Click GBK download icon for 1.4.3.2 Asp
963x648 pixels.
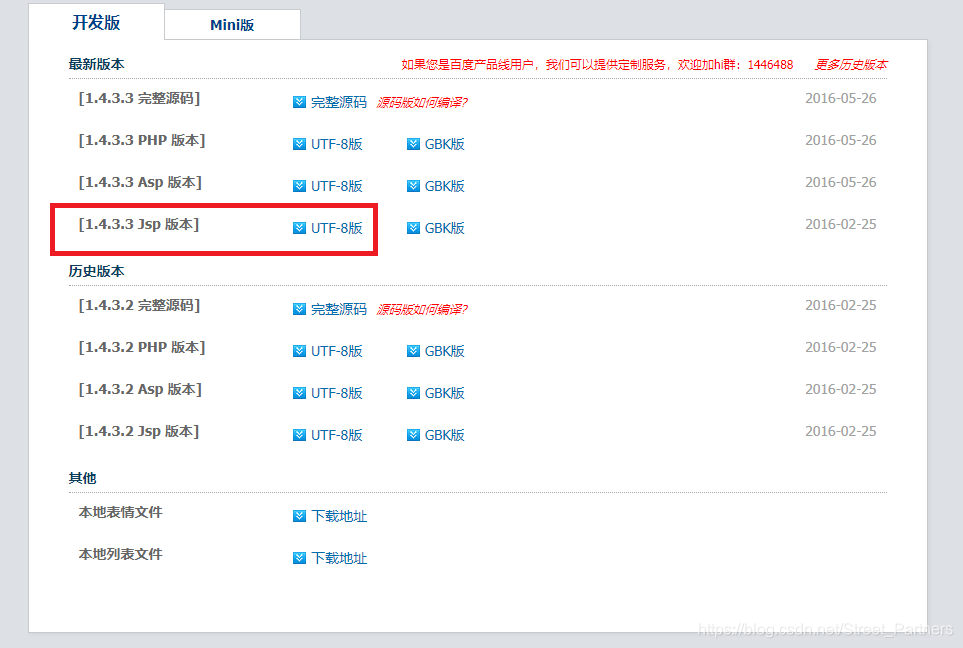click(413, 392)
